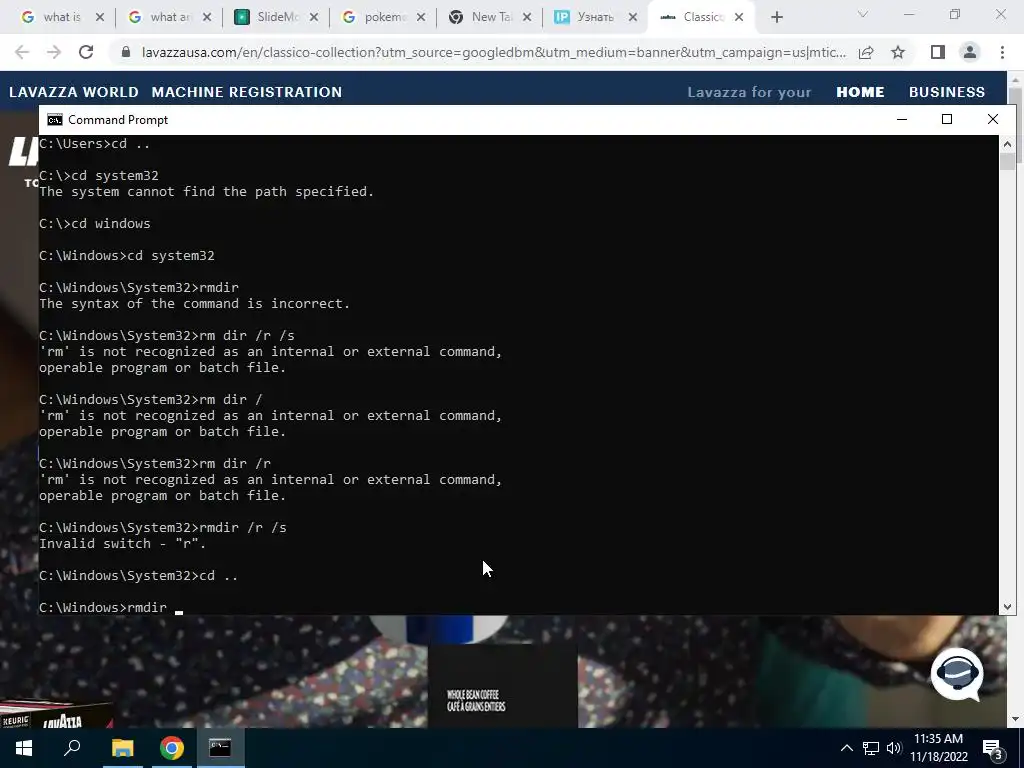This screenshot has height=768, width=1024.
Task: Click the 'Invalid switch - "r".' line
Action: (x=123, y=543)
